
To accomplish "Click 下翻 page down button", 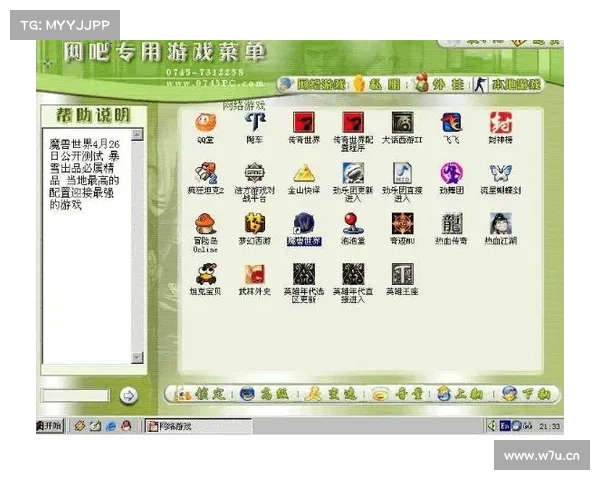I will [x=527, y=394].
